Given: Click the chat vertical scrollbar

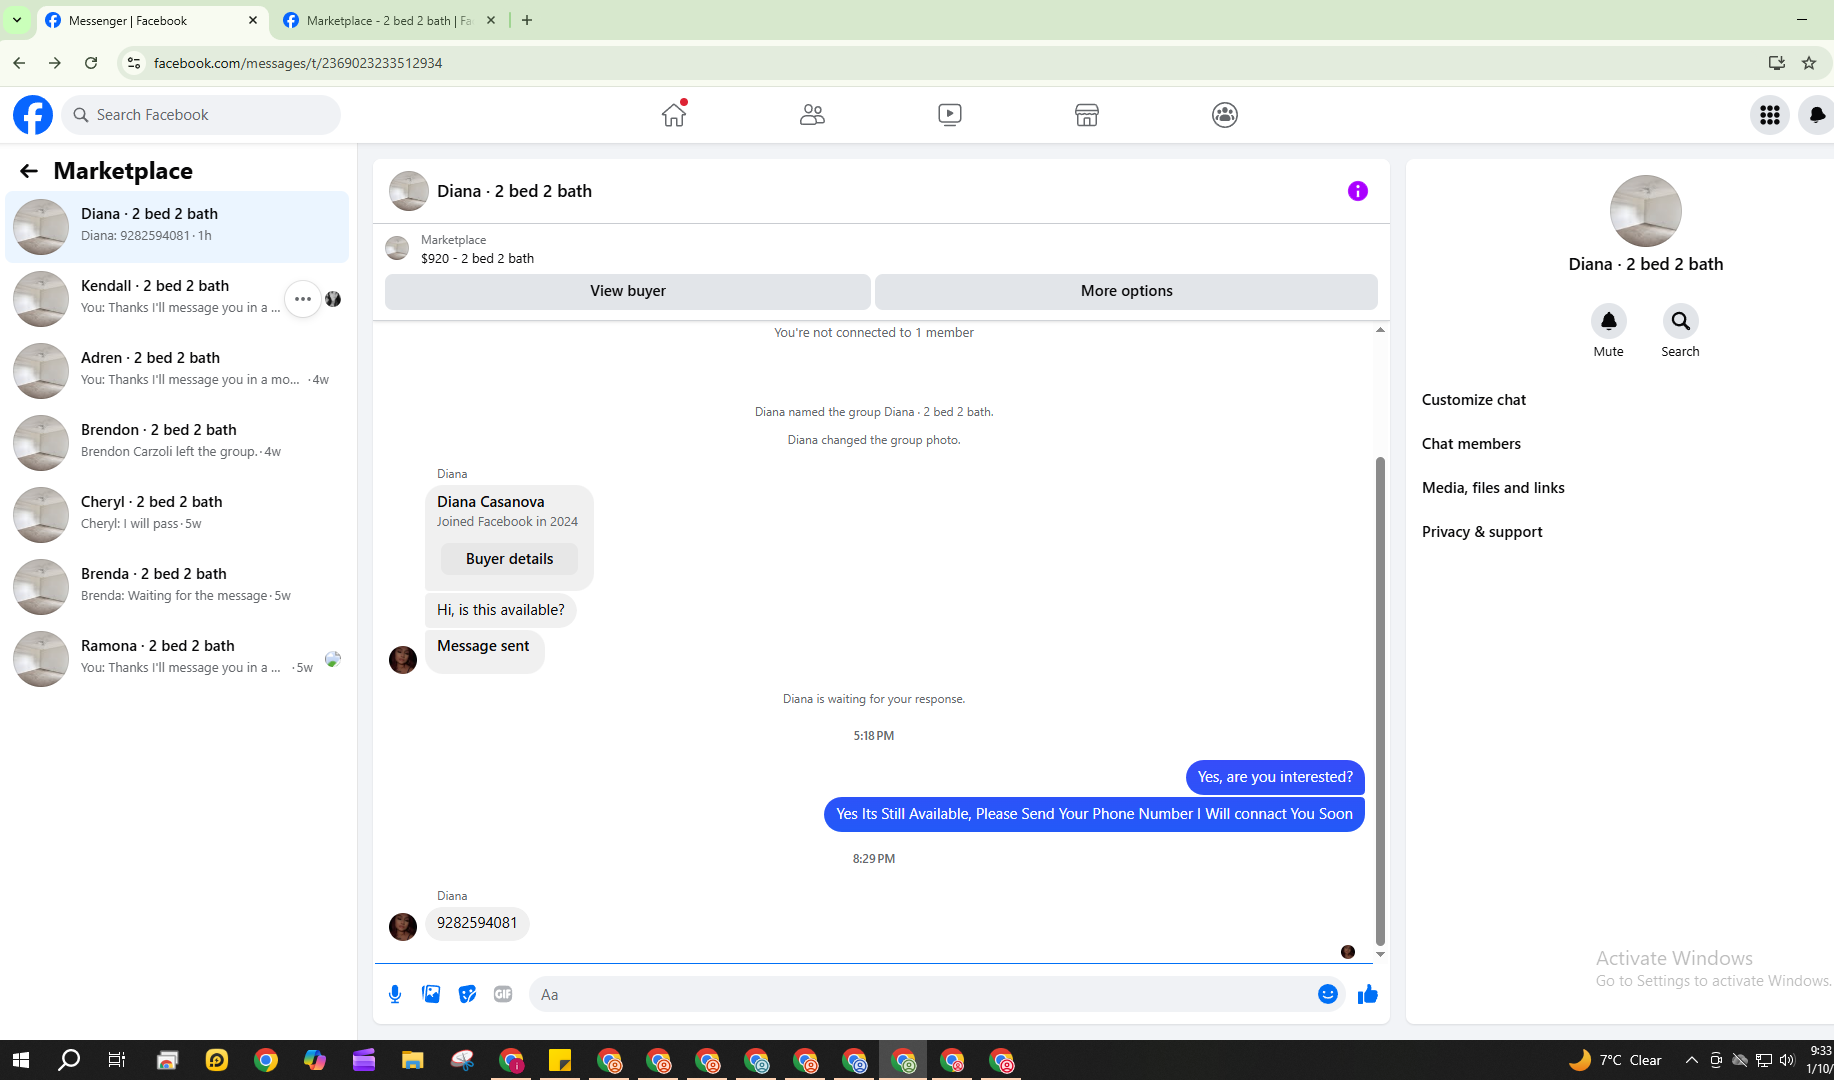Looking at the screenshot, I should coord(1380,700).
